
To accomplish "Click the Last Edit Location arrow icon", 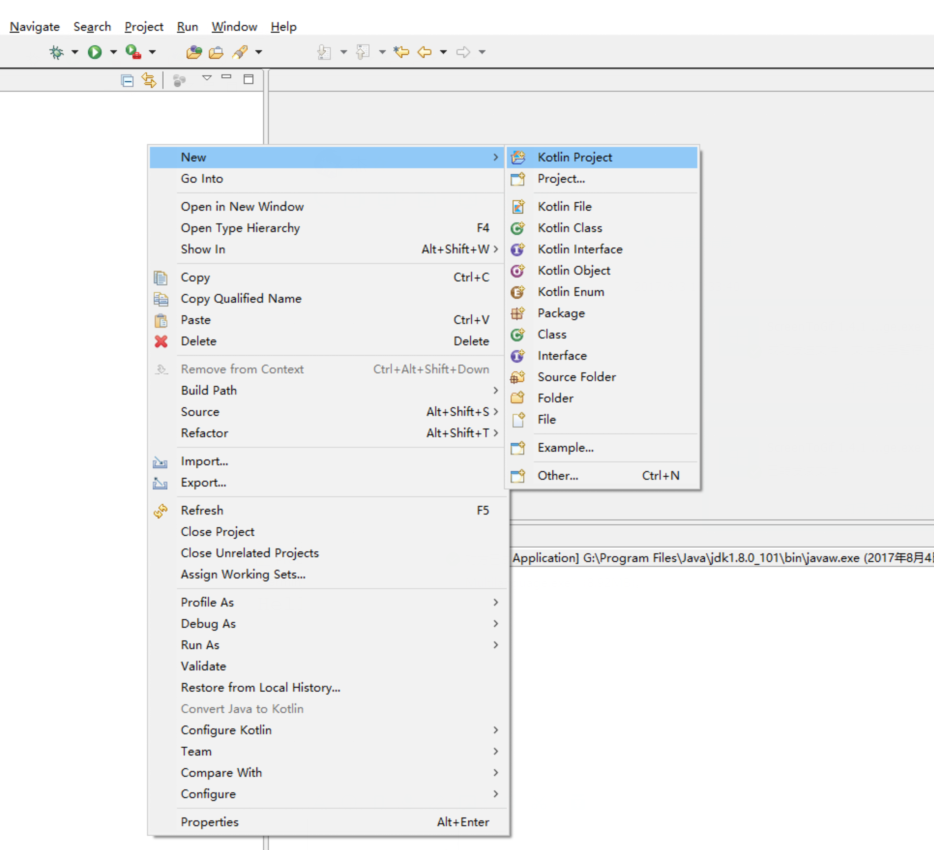I will tap(401, 52).
